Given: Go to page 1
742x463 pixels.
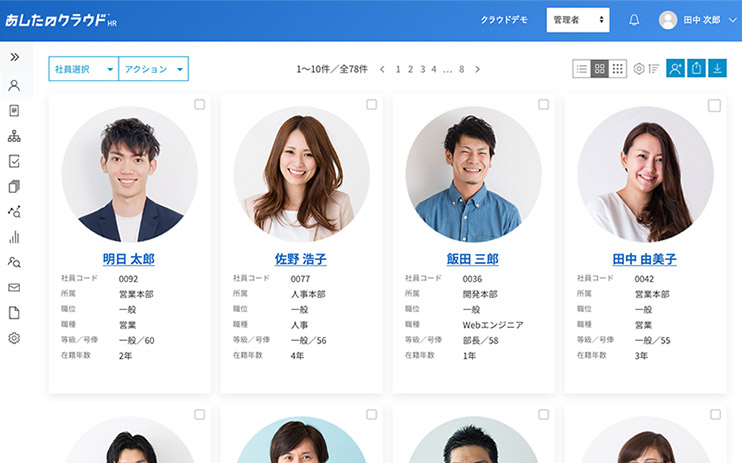Looking at the screenshot, I should (398, 69).
